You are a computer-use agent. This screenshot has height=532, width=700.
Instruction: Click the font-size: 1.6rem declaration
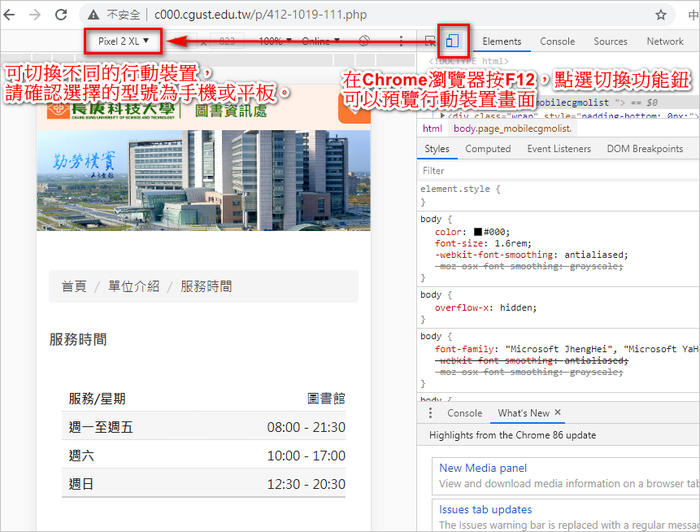pyautogui.click(x=483, y=243)
